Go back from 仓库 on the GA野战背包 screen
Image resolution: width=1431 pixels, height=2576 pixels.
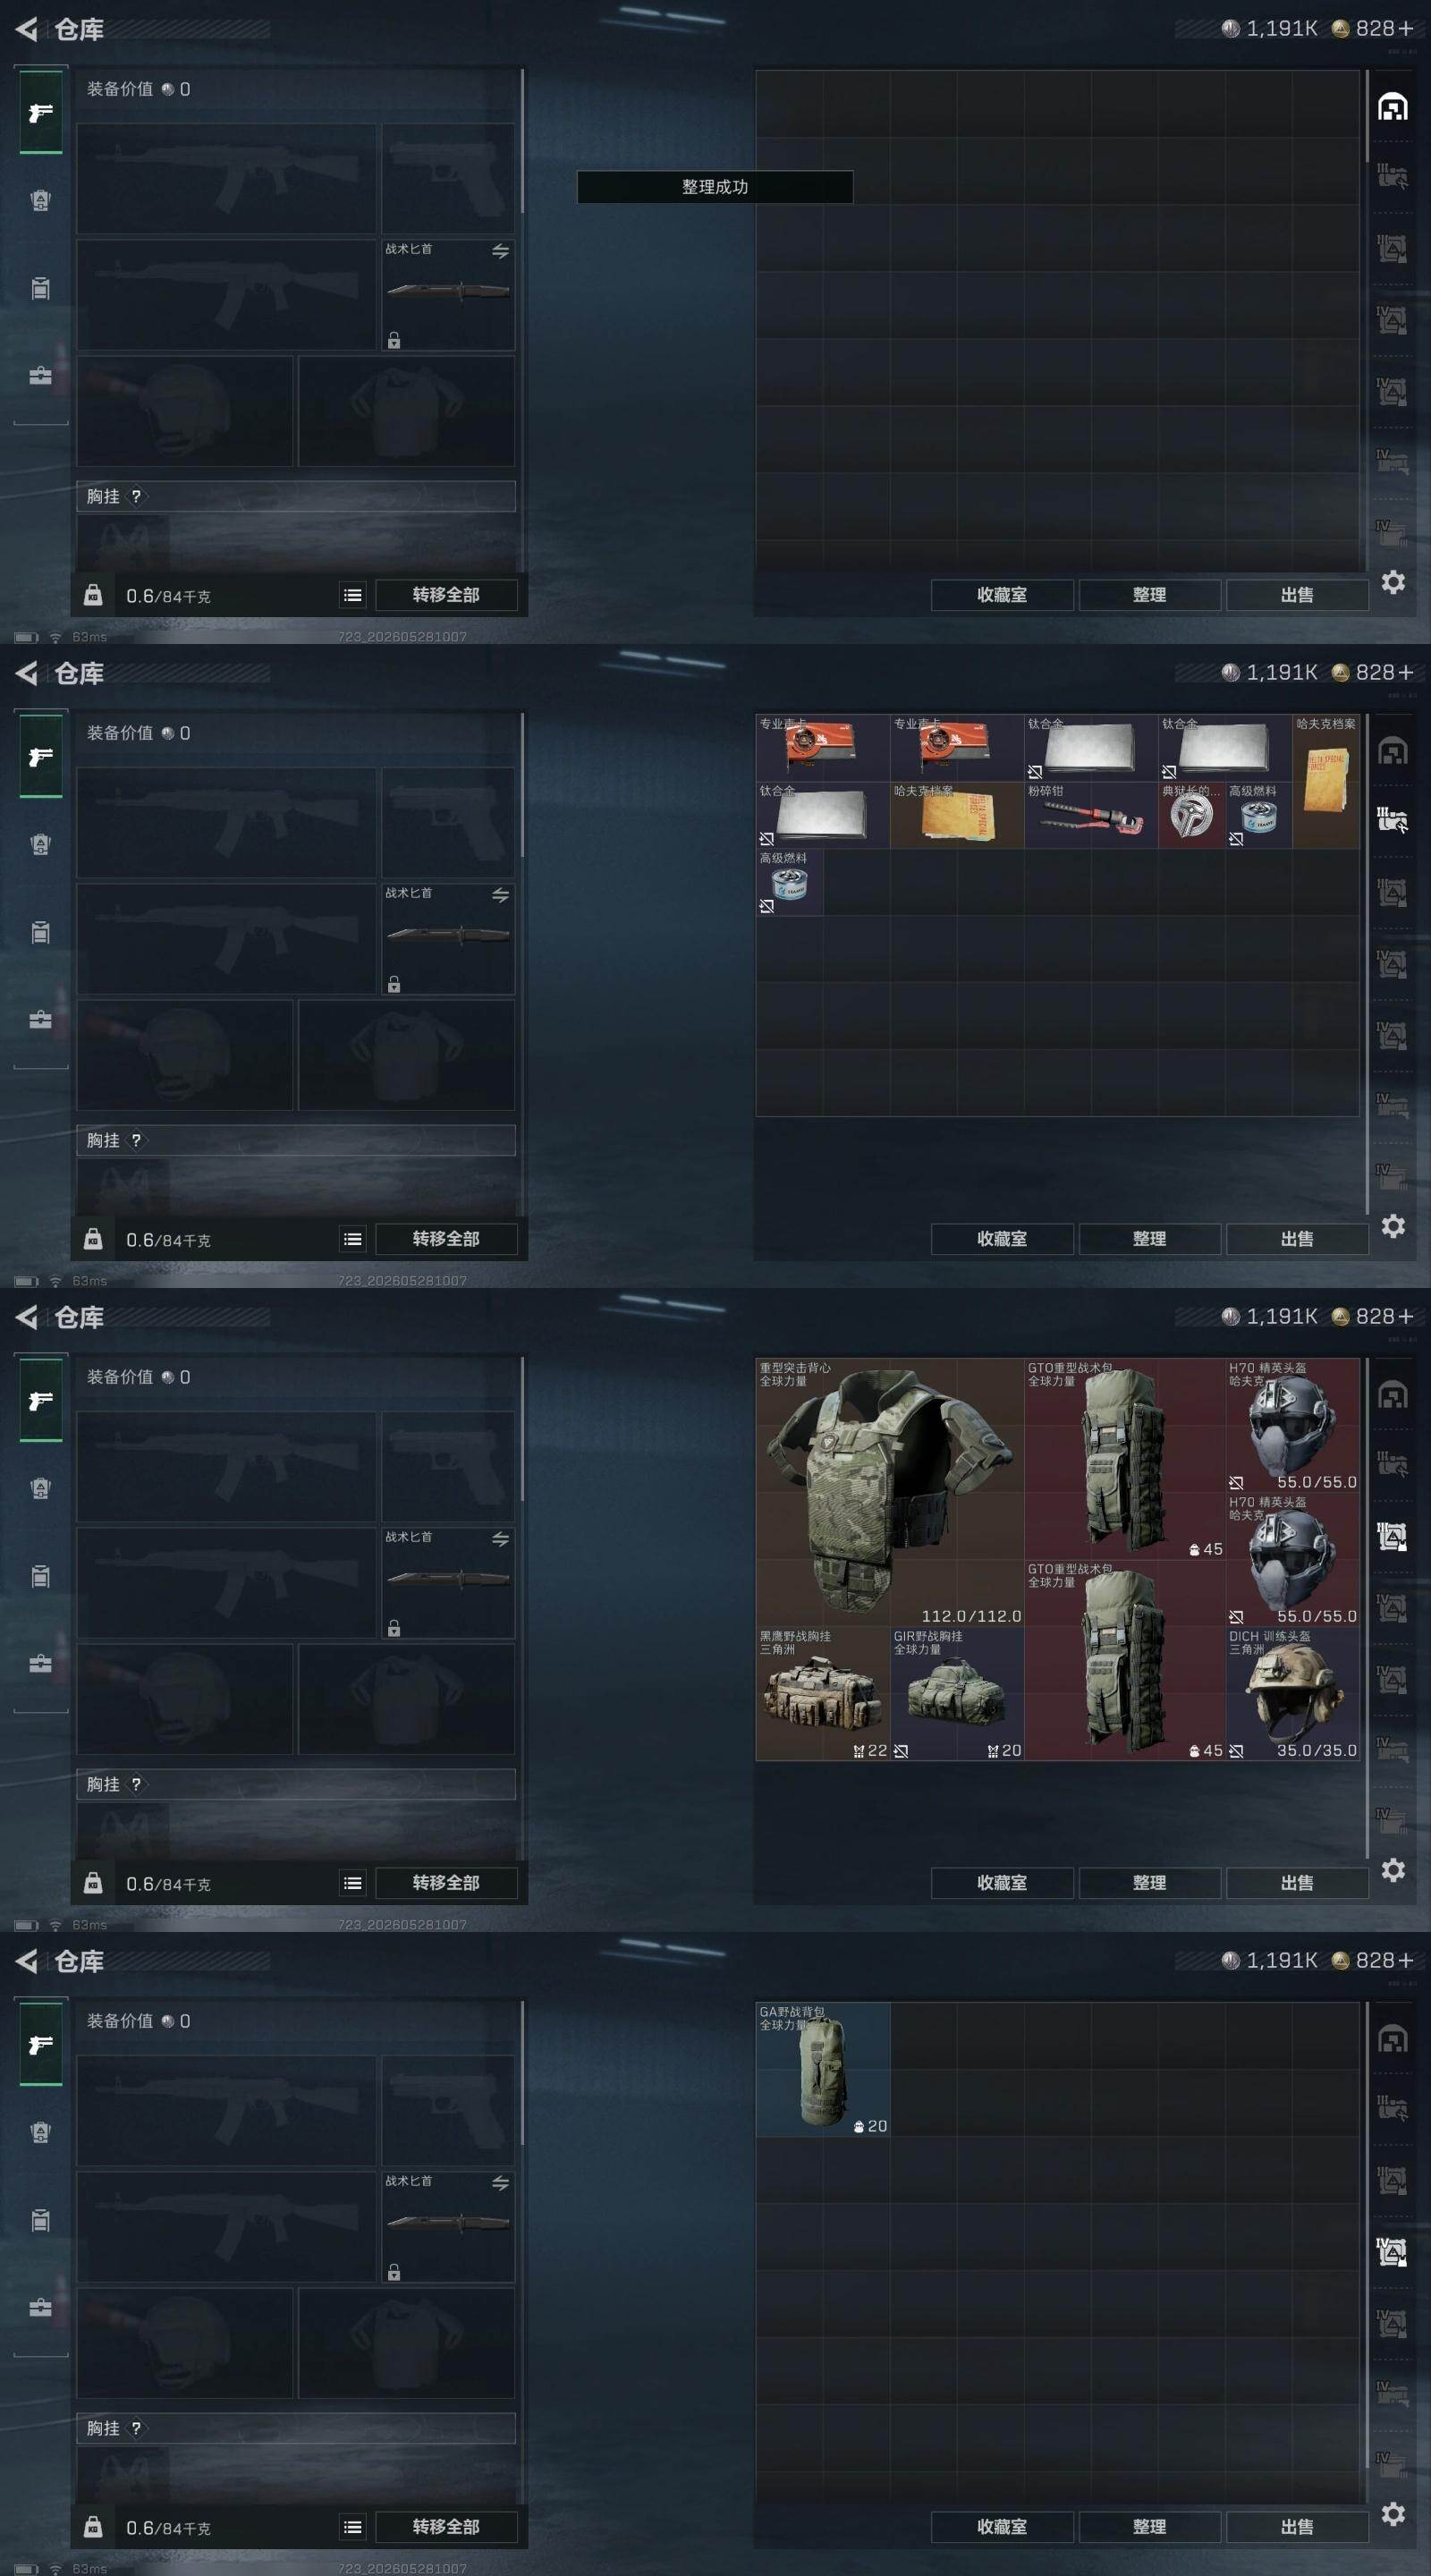[x=27, y=1962]
